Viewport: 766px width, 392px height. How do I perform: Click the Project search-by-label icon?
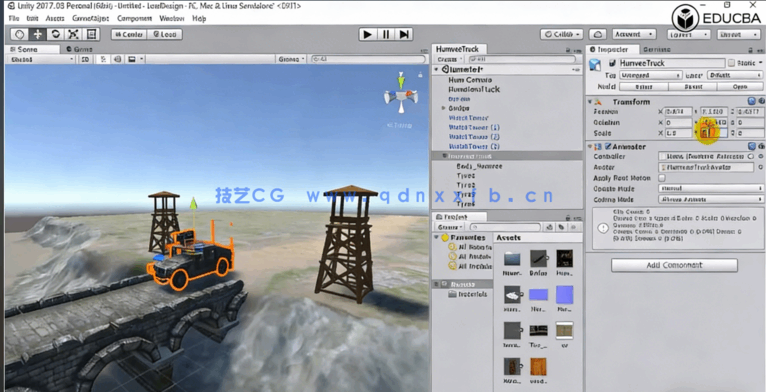pyautogui.click(x=561, y=227)
